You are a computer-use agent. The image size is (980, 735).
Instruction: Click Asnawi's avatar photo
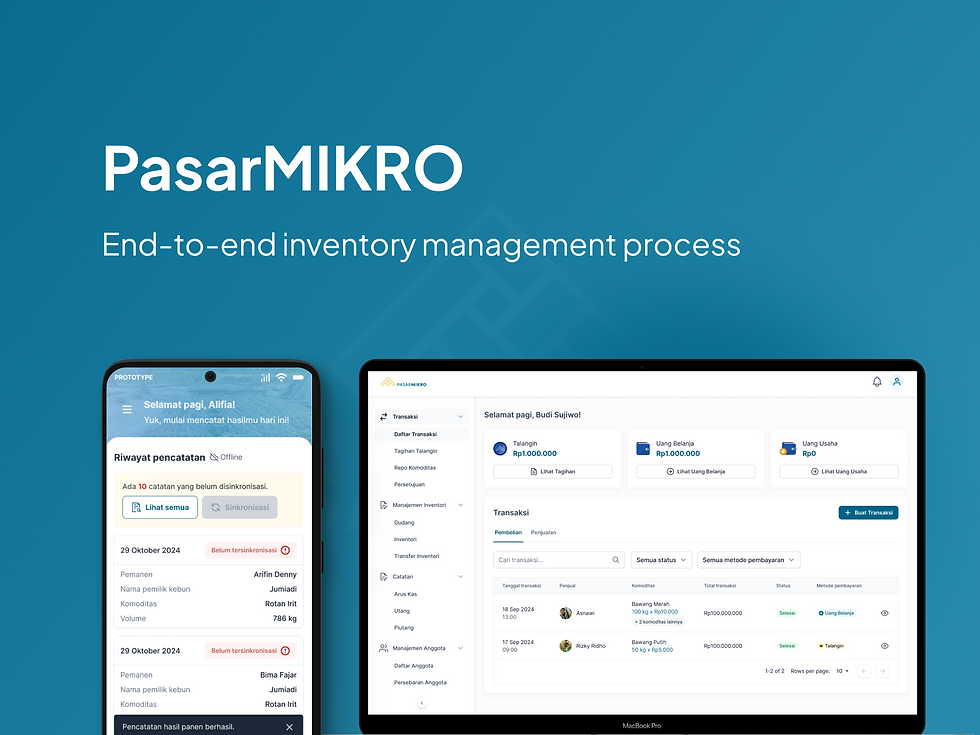(566, 613)
